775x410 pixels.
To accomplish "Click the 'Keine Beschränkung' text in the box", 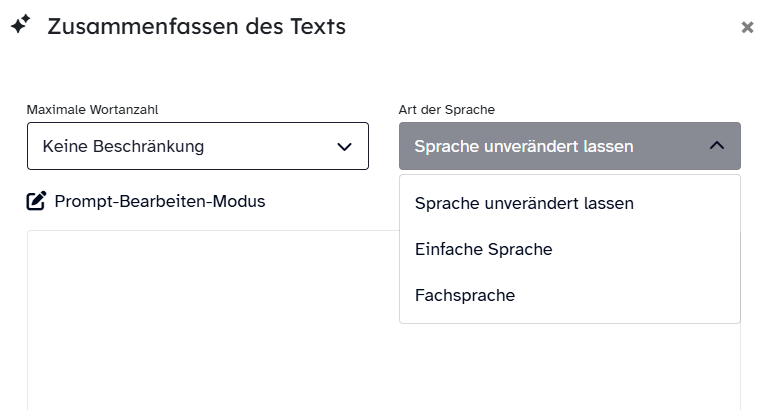I will tap(123, 146).
